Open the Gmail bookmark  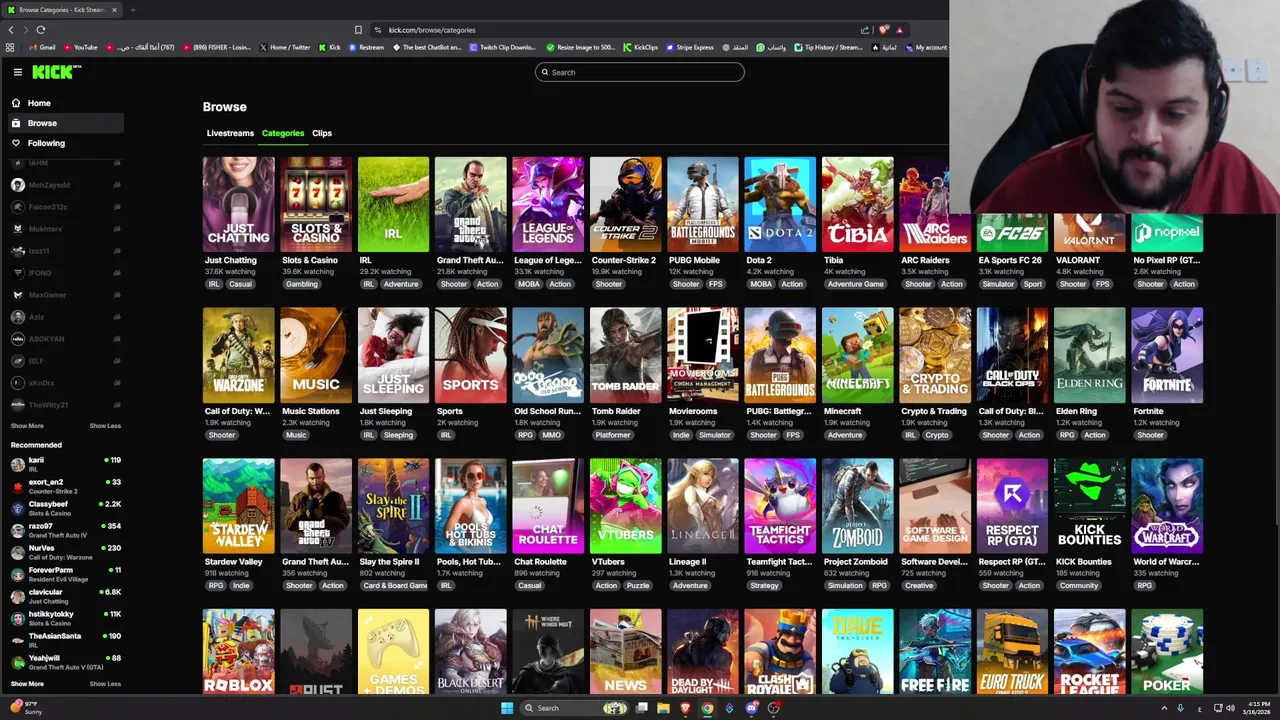42,47
